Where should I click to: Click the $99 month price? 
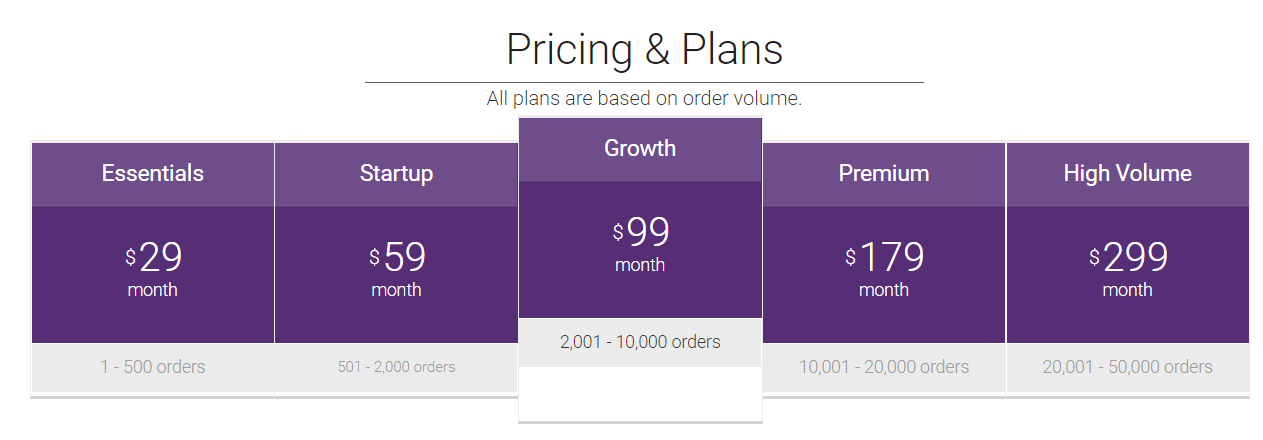[x=640, y=245]
